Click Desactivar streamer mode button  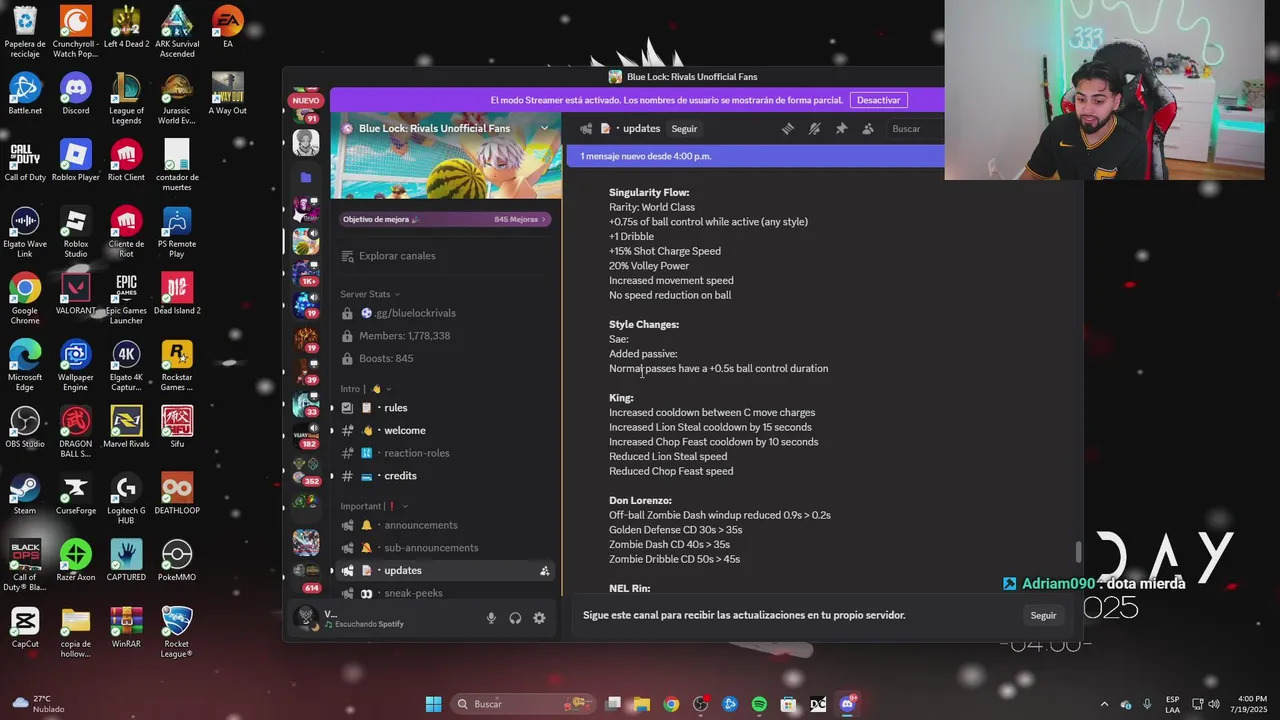pyautogui.click(x=879, y=100)
